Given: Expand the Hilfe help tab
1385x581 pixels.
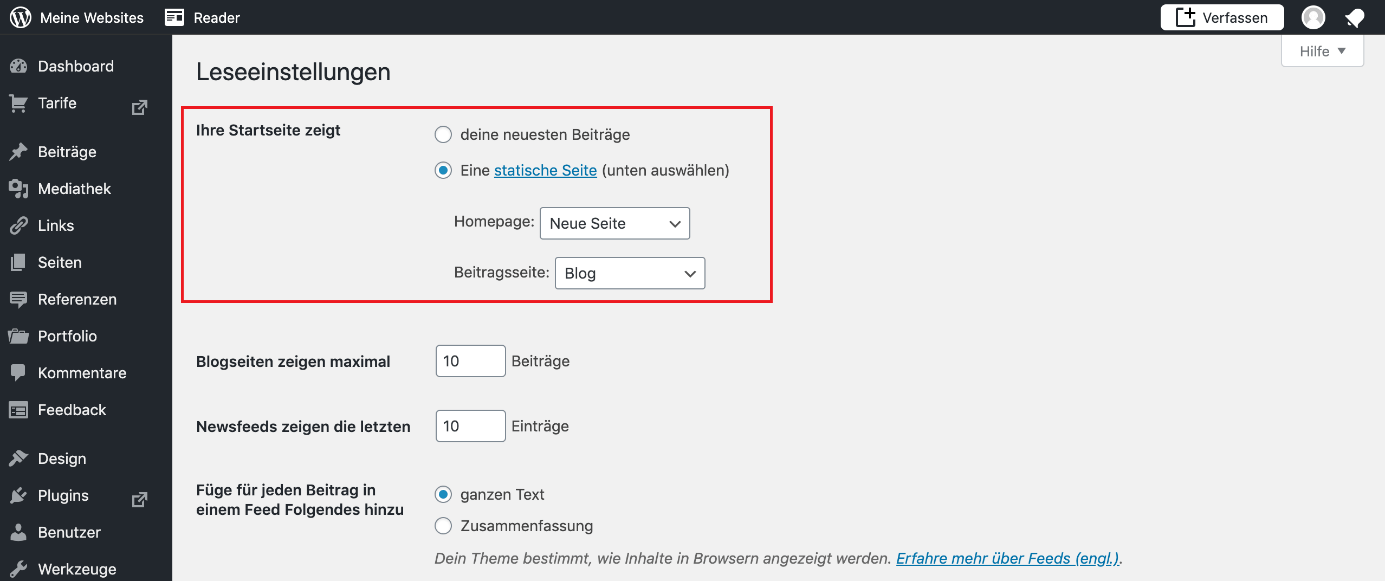Looking at the screenshot, I should (x=1322, y=51).
